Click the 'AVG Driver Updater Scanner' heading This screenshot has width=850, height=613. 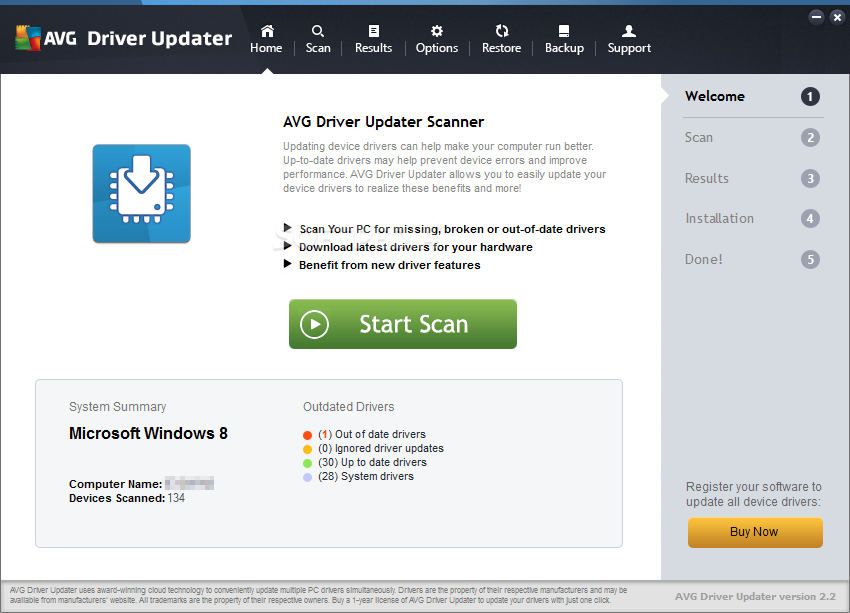click(x=383, y=121)
